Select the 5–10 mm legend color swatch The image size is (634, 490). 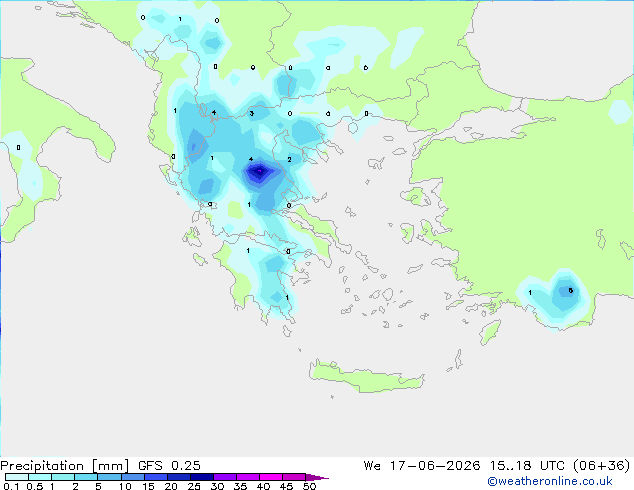pyautogui.click(x=109, y=477)
